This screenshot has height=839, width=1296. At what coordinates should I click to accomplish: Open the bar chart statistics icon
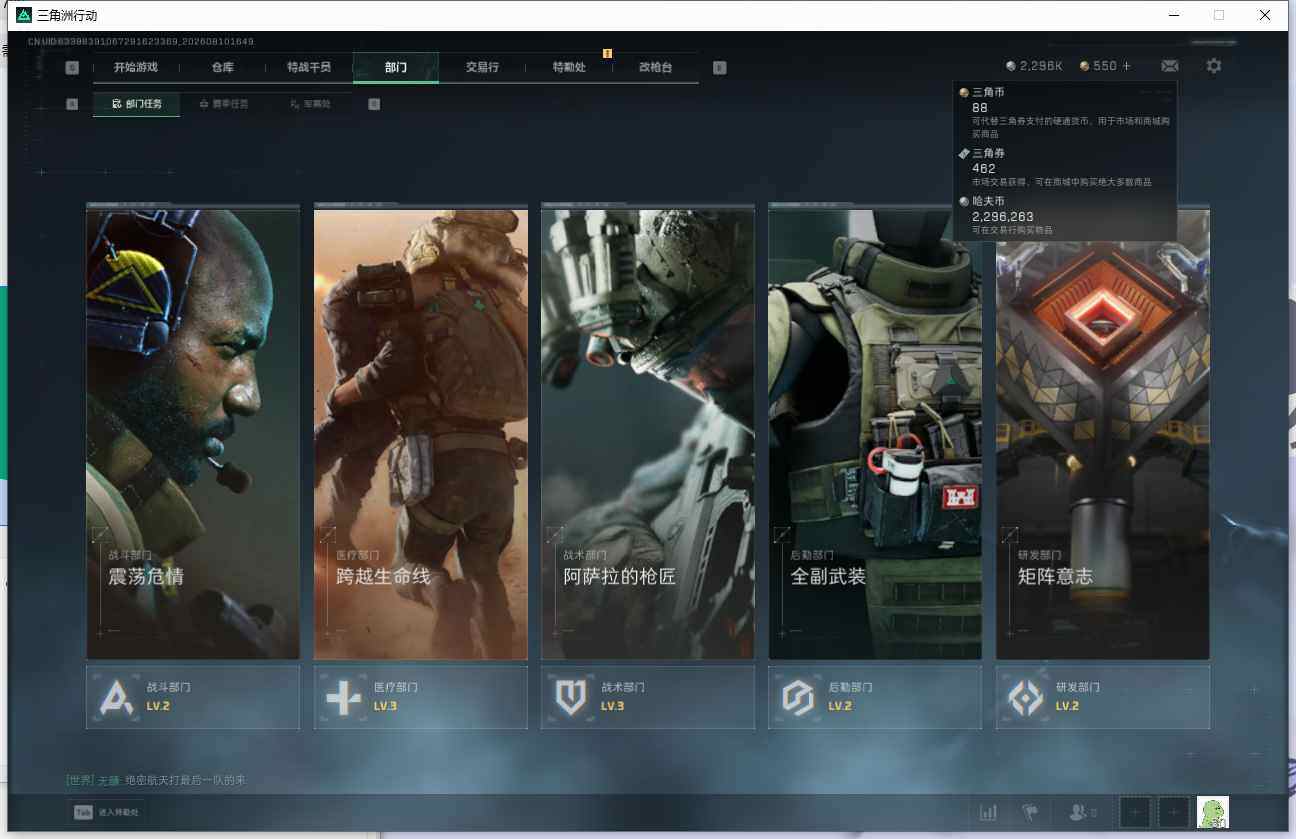[x=988, y=813]
